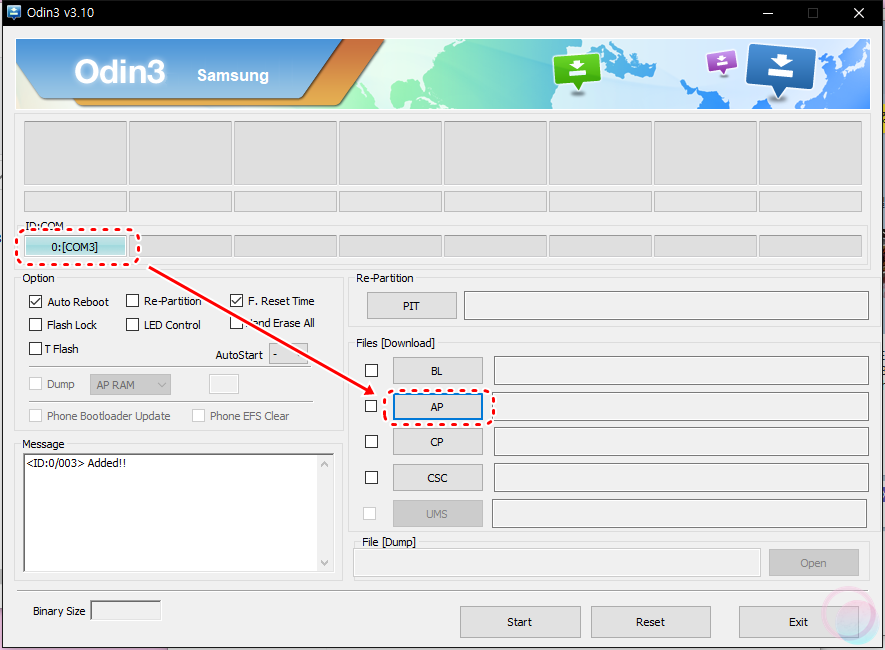Tick the checkbox beside the CSC button
This screenshot has width=885, height=650.
[371, 478]
